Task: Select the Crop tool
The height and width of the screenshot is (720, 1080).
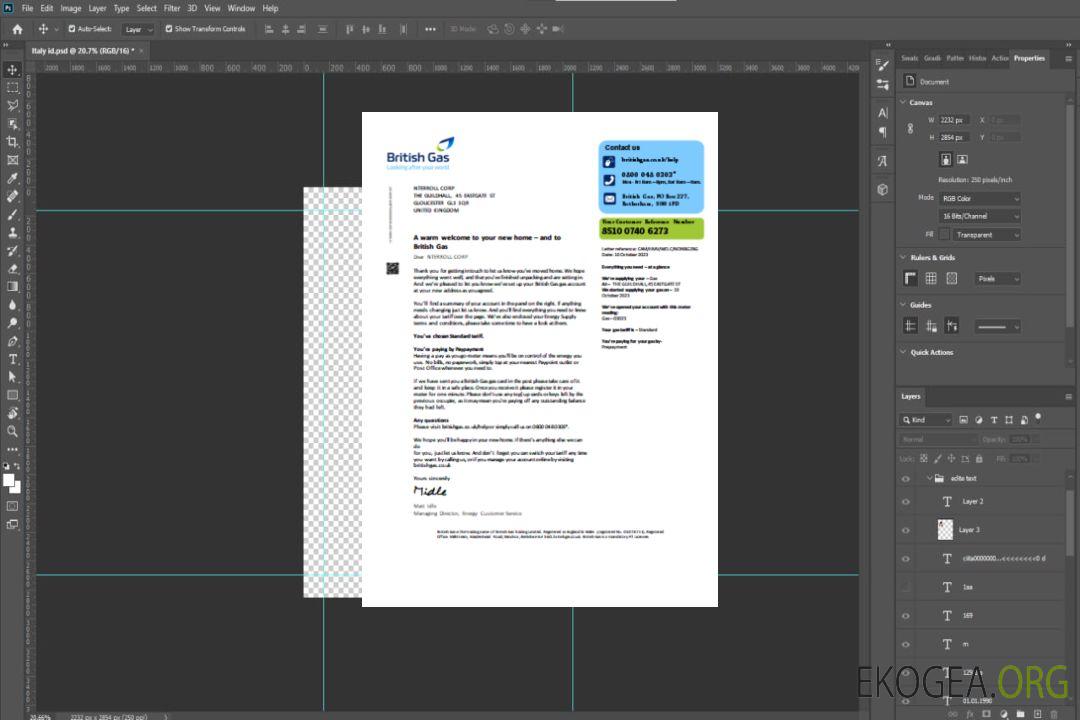Action: click(13, 141)
